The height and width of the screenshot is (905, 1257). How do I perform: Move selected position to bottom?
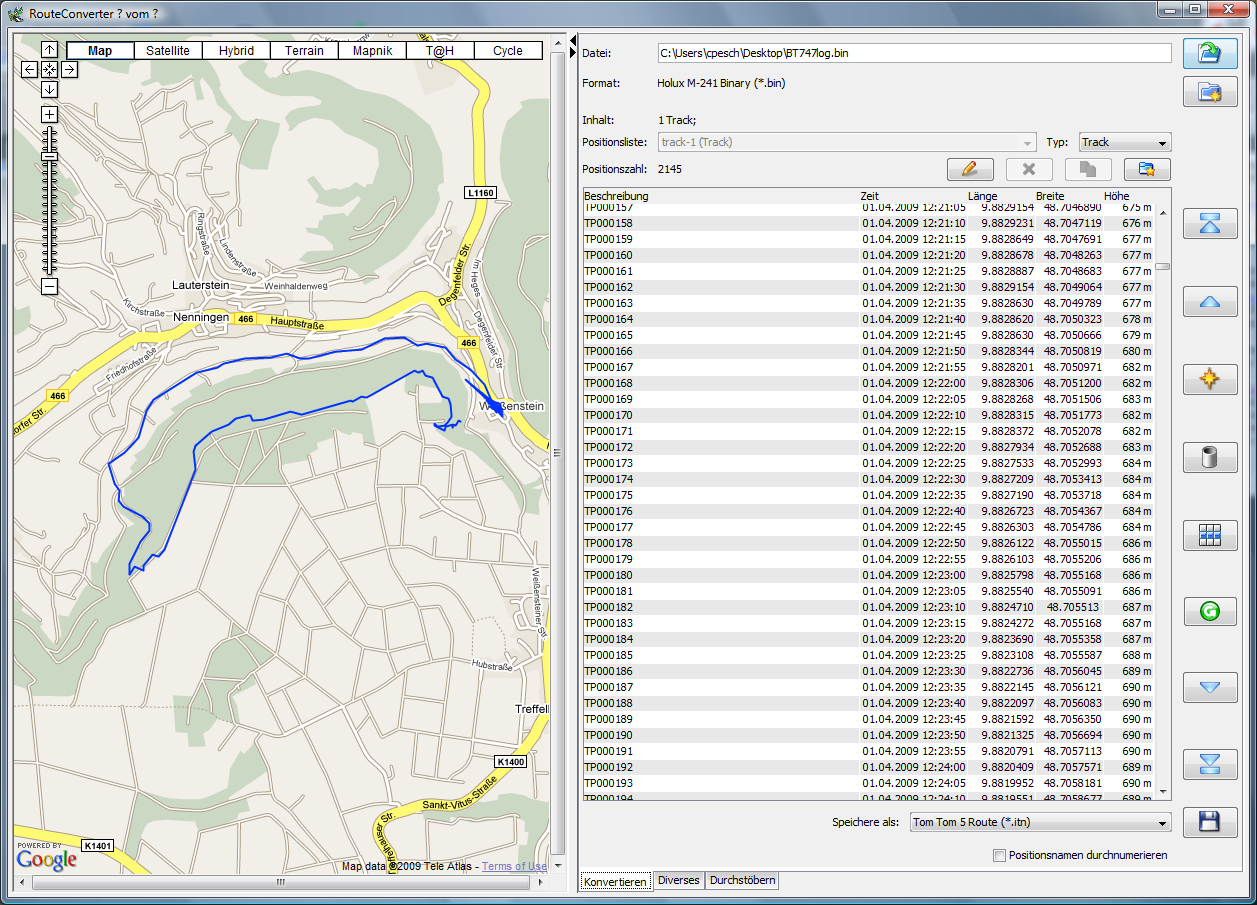point(1209,765)
